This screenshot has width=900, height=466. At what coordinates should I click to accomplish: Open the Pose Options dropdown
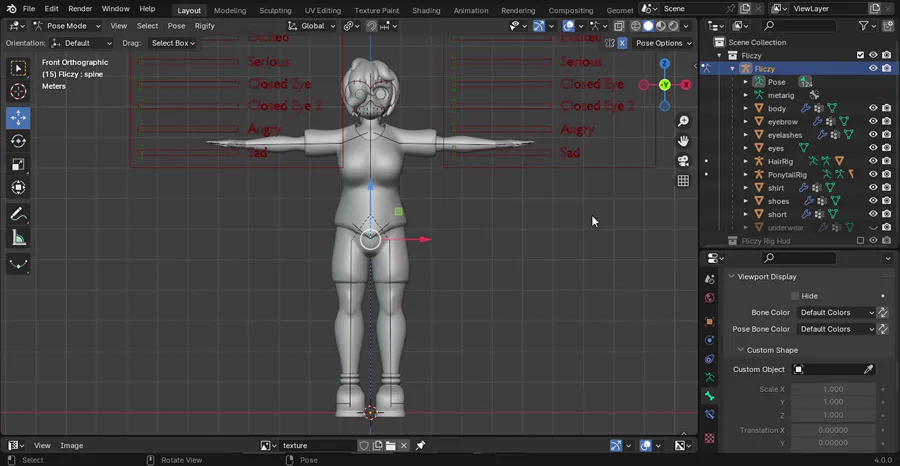pos(664,43)
